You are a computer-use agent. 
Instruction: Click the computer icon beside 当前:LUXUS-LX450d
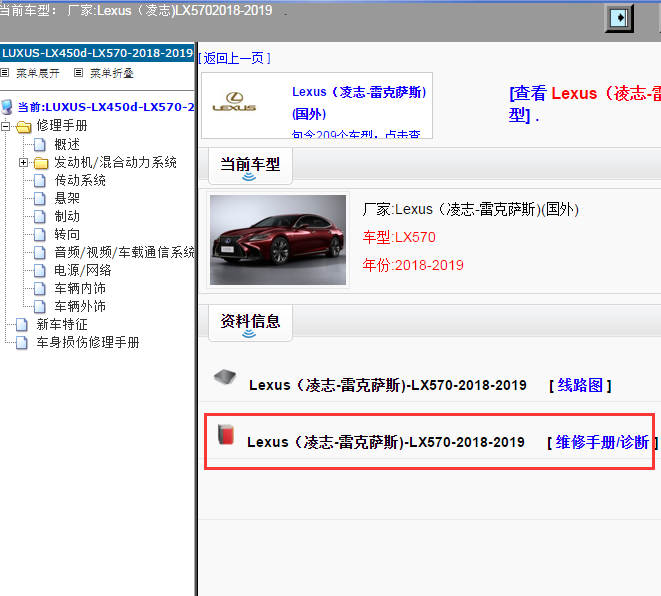[8, 107]
